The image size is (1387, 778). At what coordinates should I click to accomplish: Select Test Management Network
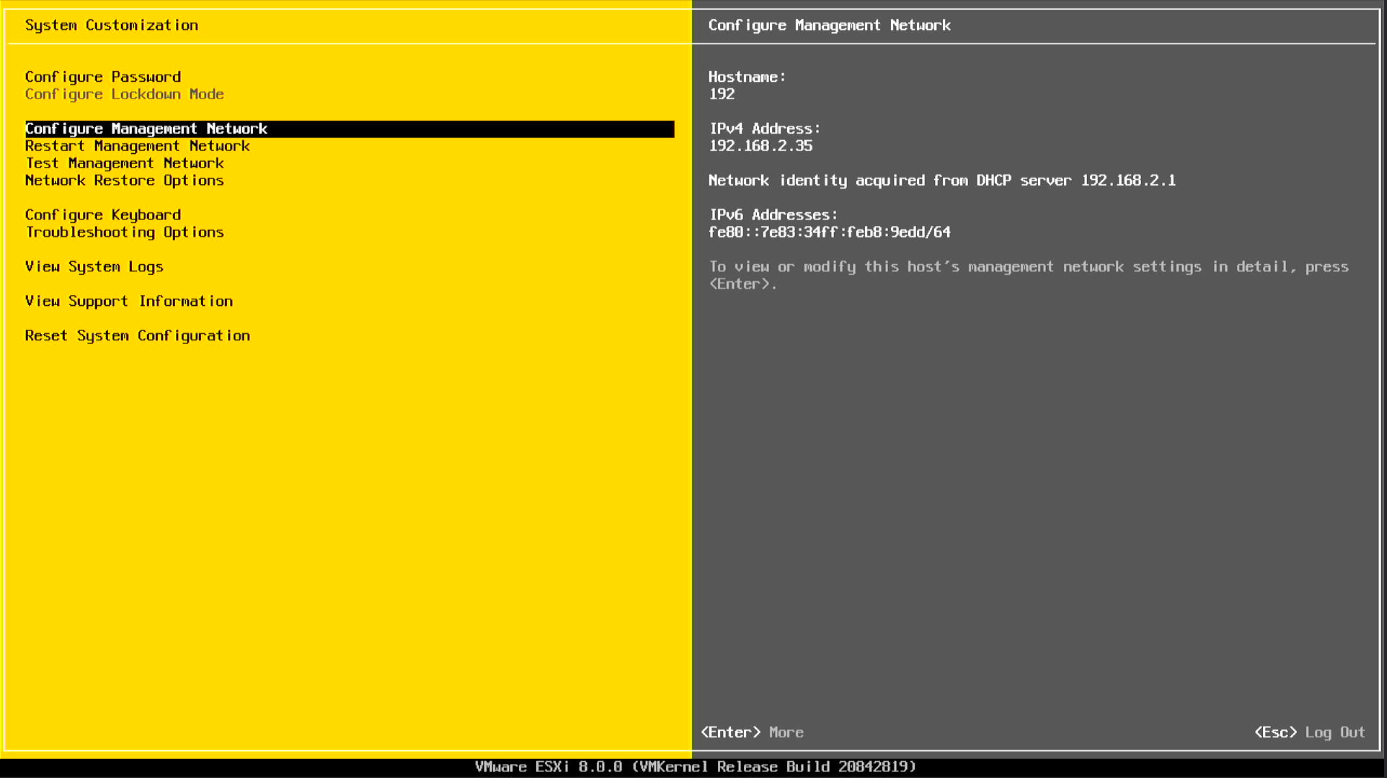(125, 163)
